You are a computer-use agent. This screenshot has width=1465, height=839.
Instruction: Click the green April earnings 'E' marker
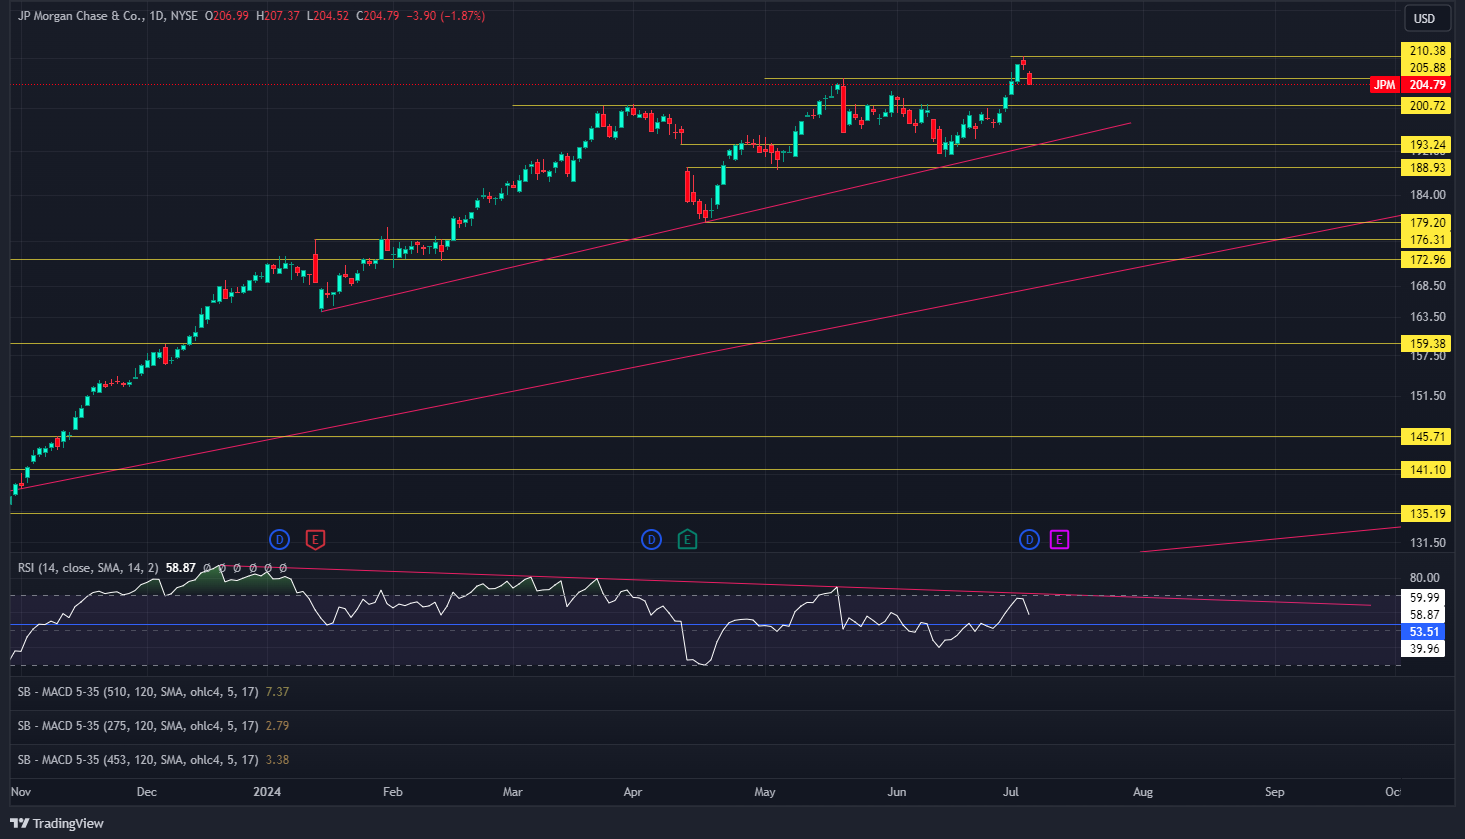[x=687, y=540]
